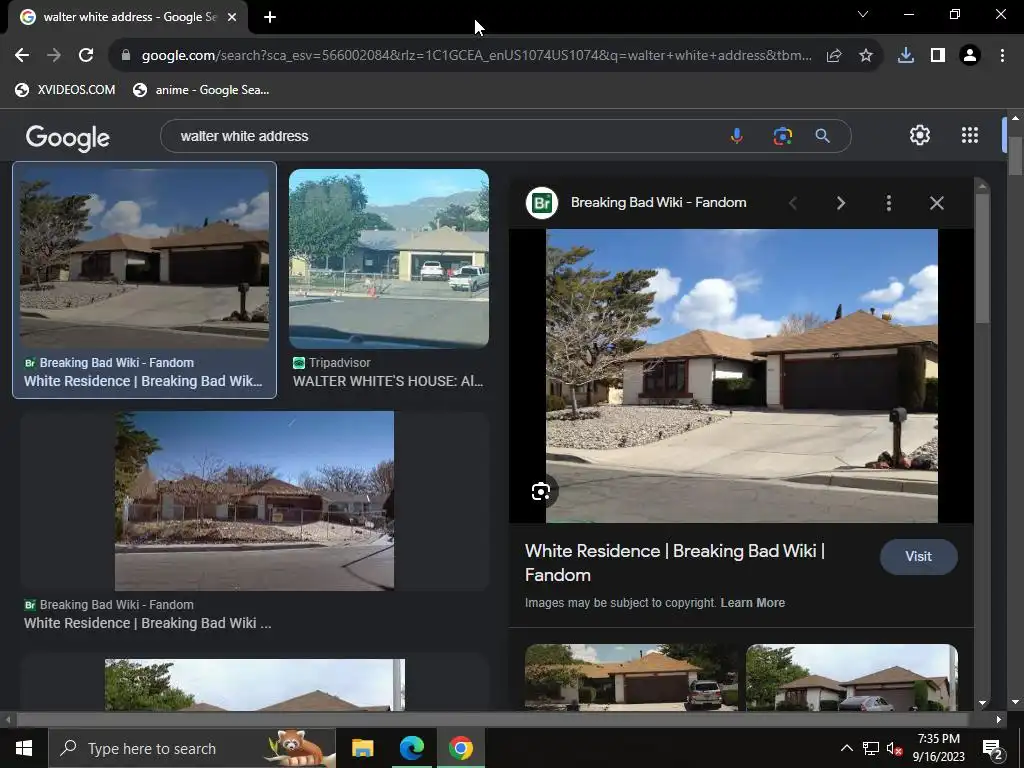The image size is (1024, 768).
Task: Open Microsoft Edge from taskbar
Action: pyautogui.click(x=411, y=748)
